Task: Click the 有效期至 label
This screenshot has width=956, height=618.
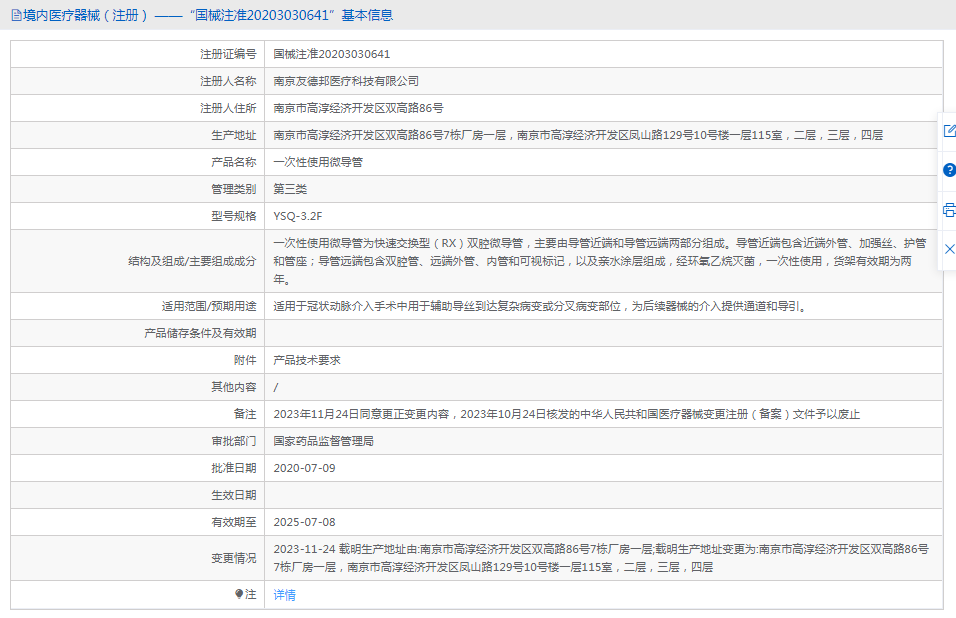Action: tap(234, 522)
